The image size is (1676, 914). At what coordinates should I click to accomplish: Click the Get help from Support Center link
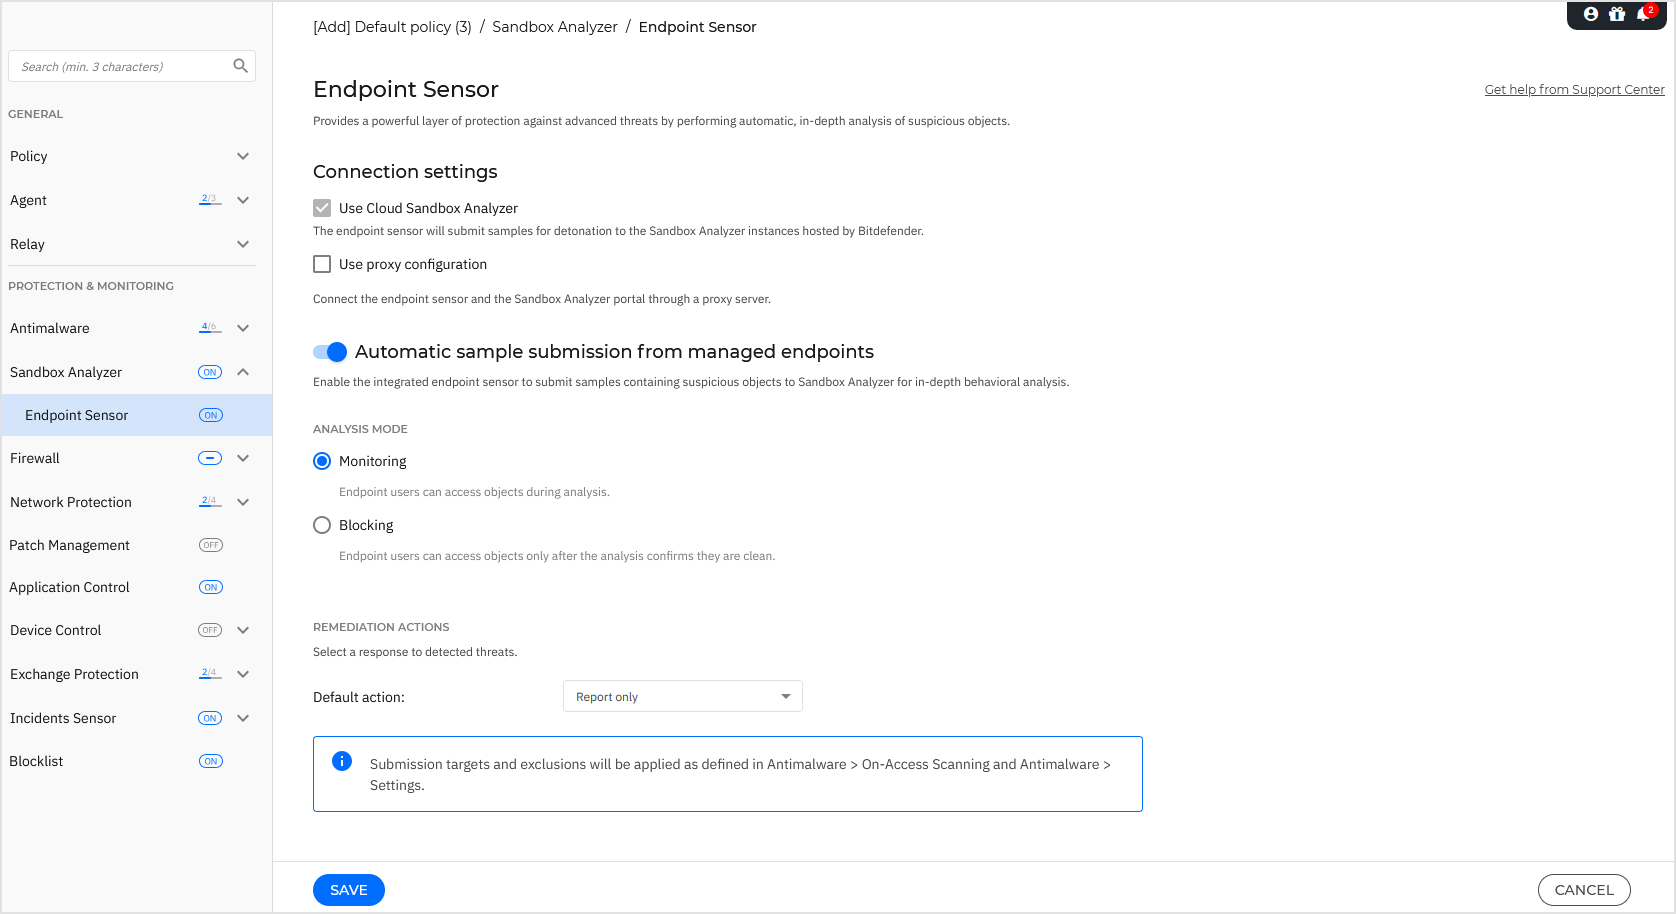1574,89
